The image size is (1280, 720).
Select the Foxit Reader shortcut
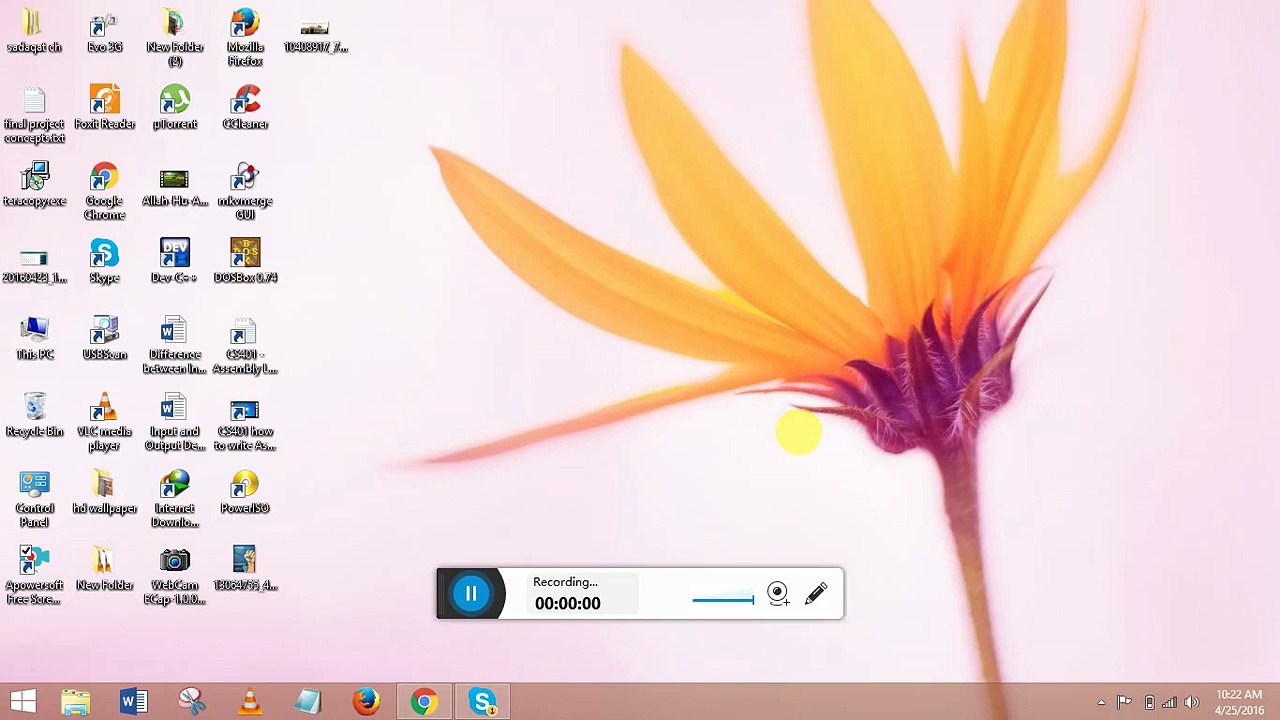click(x=104, y=108)
